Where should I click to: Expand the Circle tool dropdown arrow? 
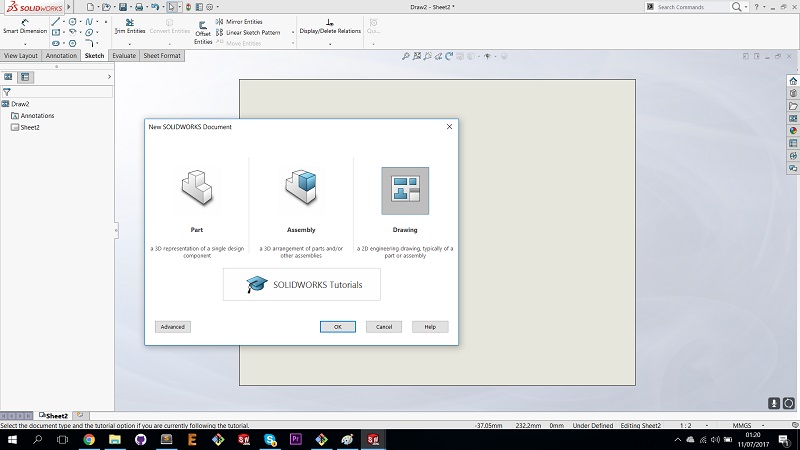(81, 22)
